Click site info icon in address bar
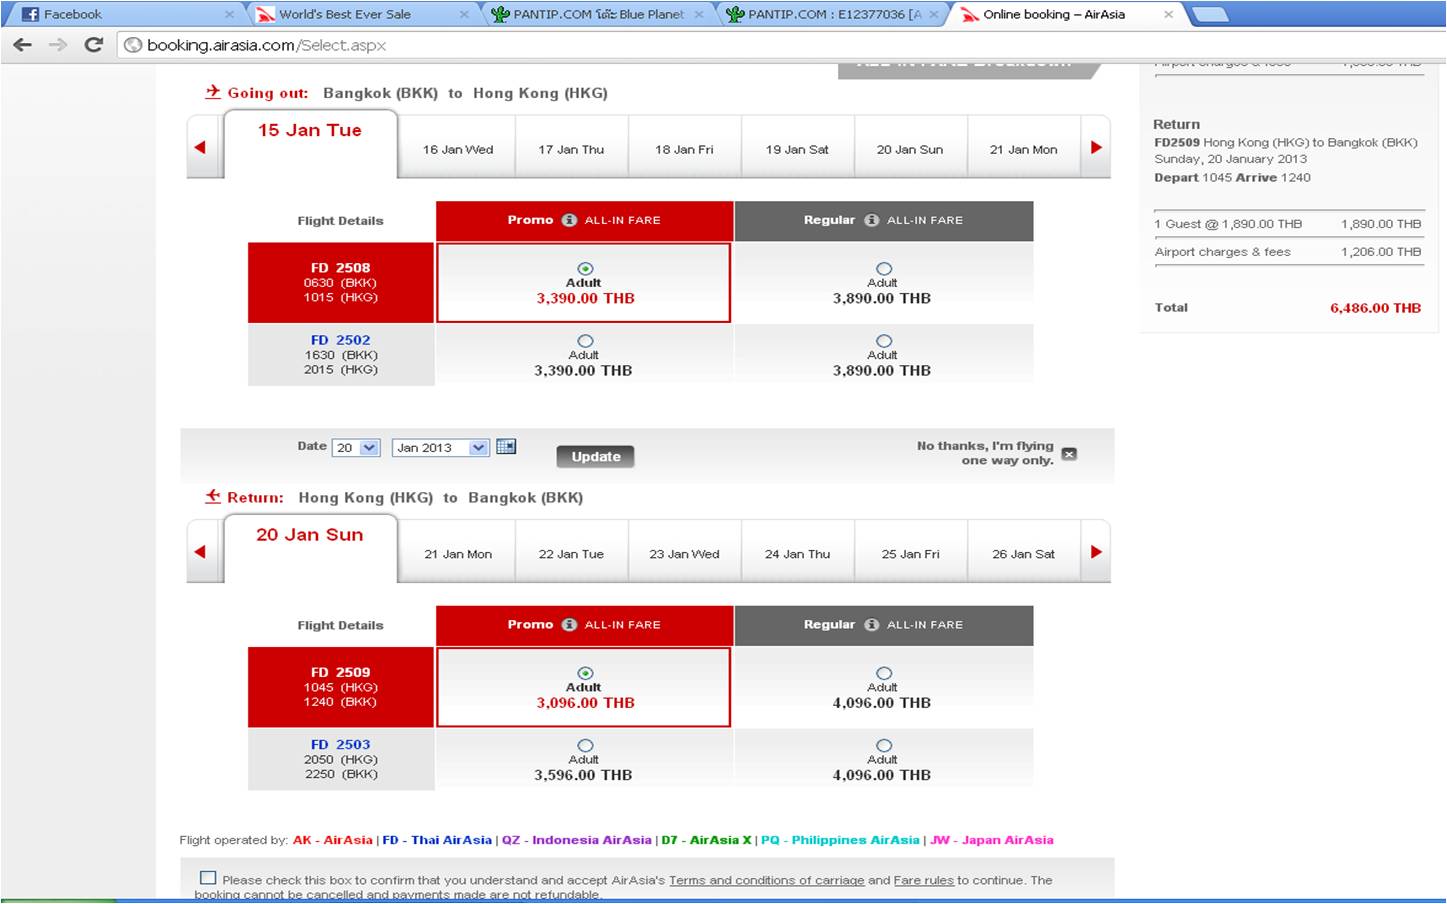 pyautogui.click(x=132, y=45)
